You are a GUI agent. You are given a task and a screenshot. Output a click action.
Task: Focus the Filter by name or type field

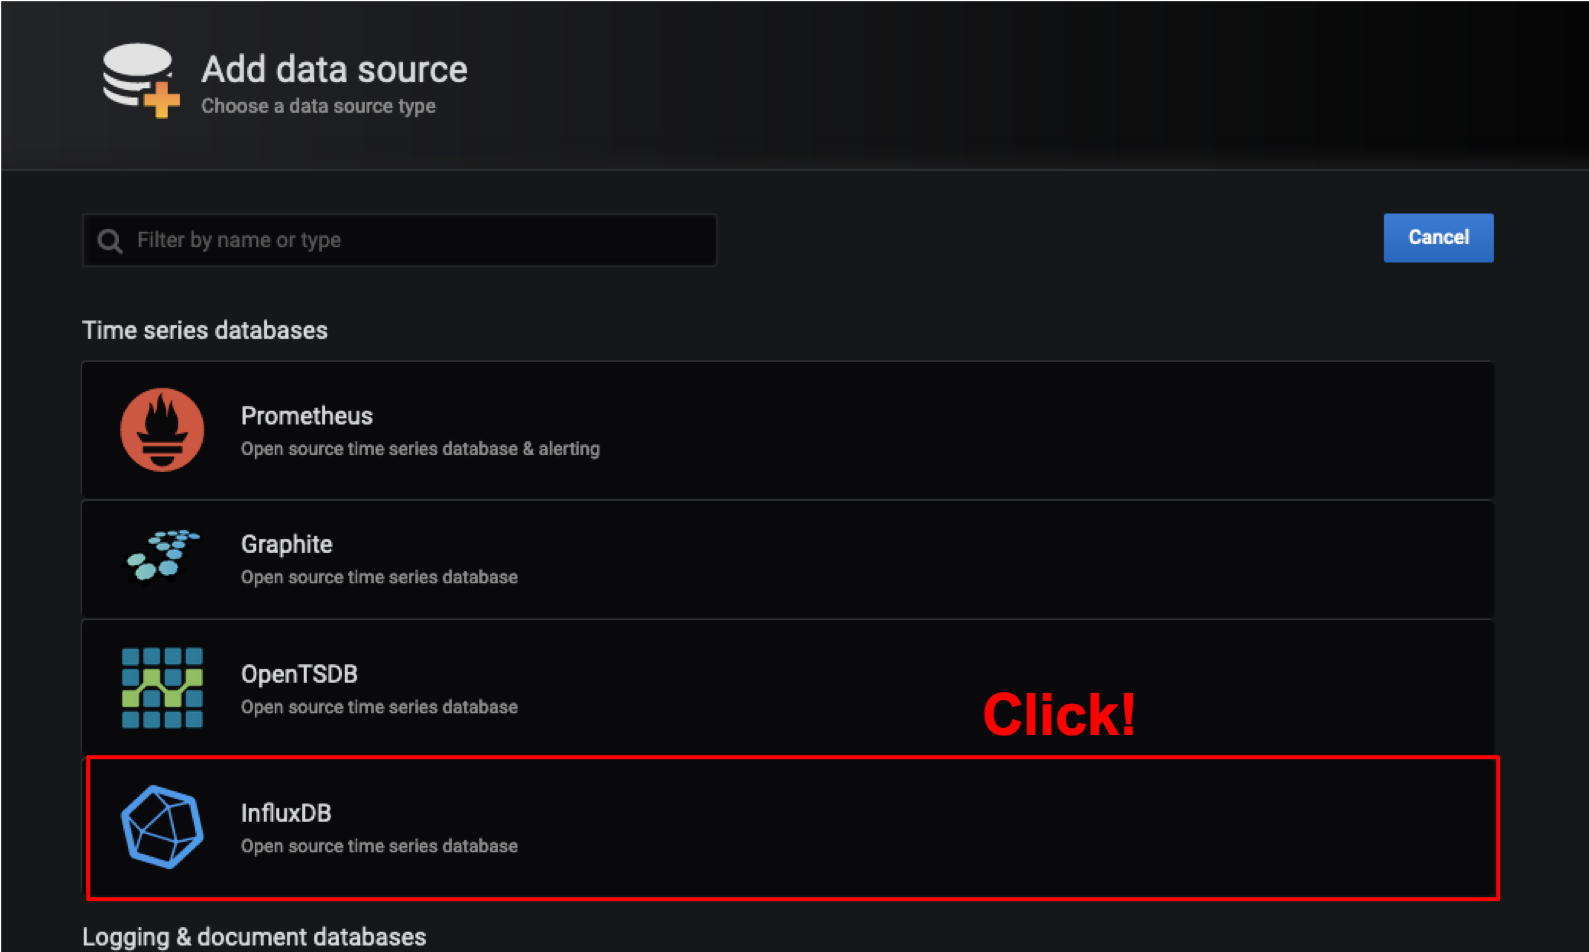(x=399, y=240)
